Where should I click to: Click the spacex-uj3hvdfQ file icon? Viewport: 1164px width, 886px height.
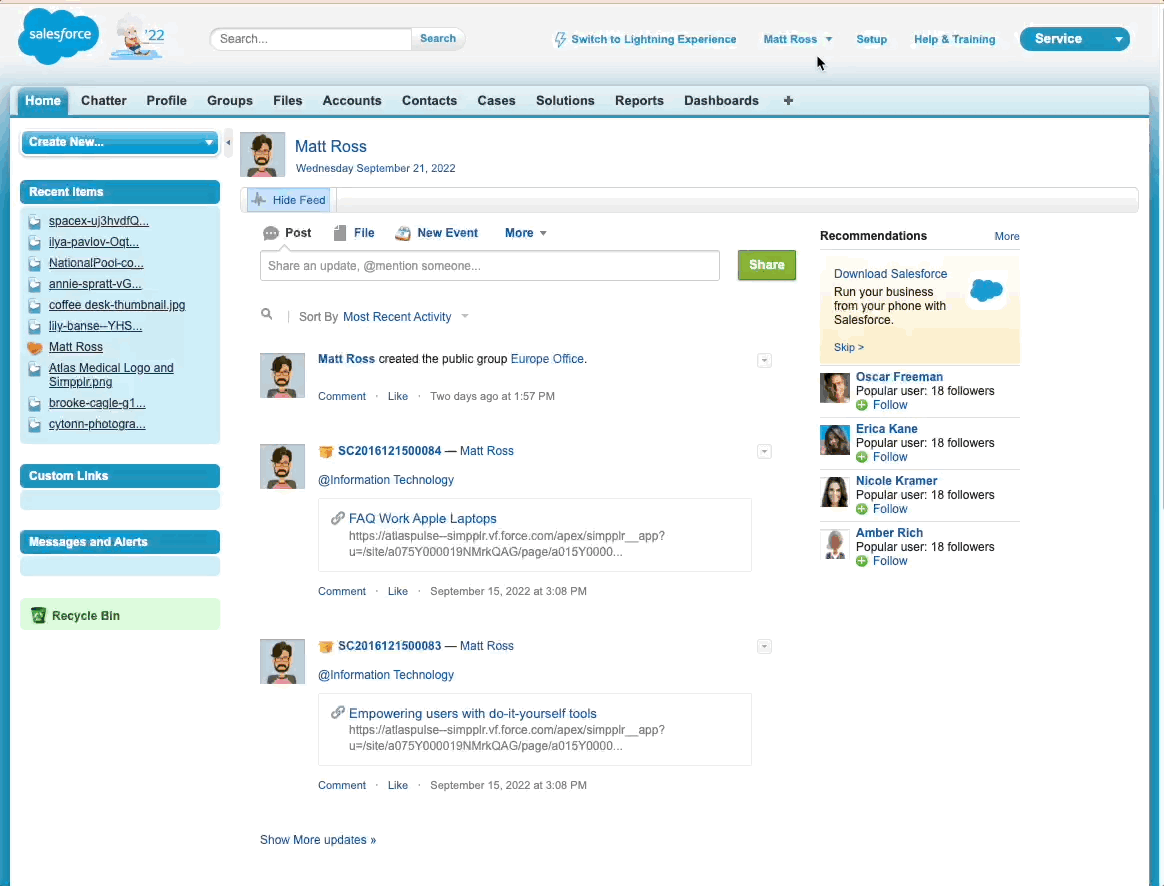pyautogui.click(x=35, y=221)
